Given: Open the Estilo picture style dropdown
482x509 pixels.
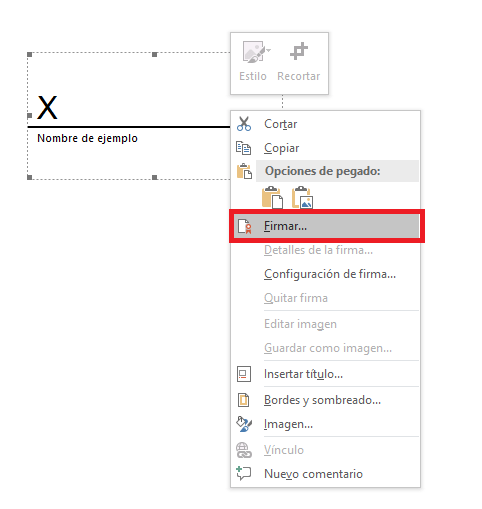Looking at the screenshot, I should coord(253,62).
